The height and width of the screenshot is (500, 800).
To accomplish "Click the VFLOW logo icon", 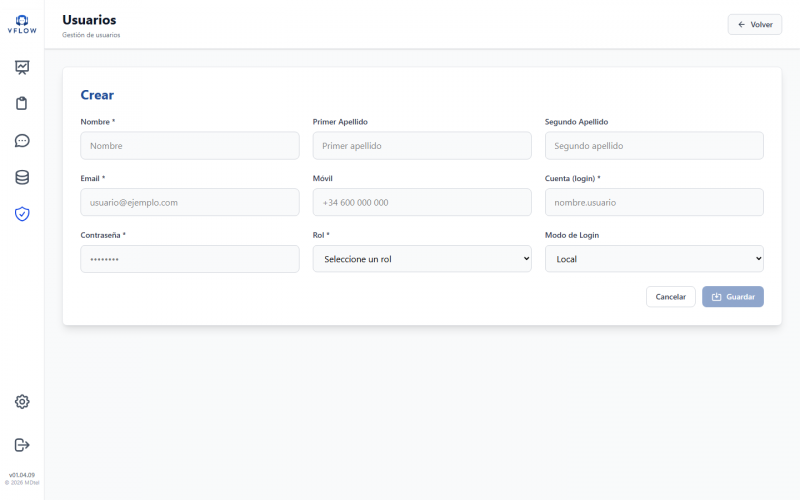I will pos(22,24).
